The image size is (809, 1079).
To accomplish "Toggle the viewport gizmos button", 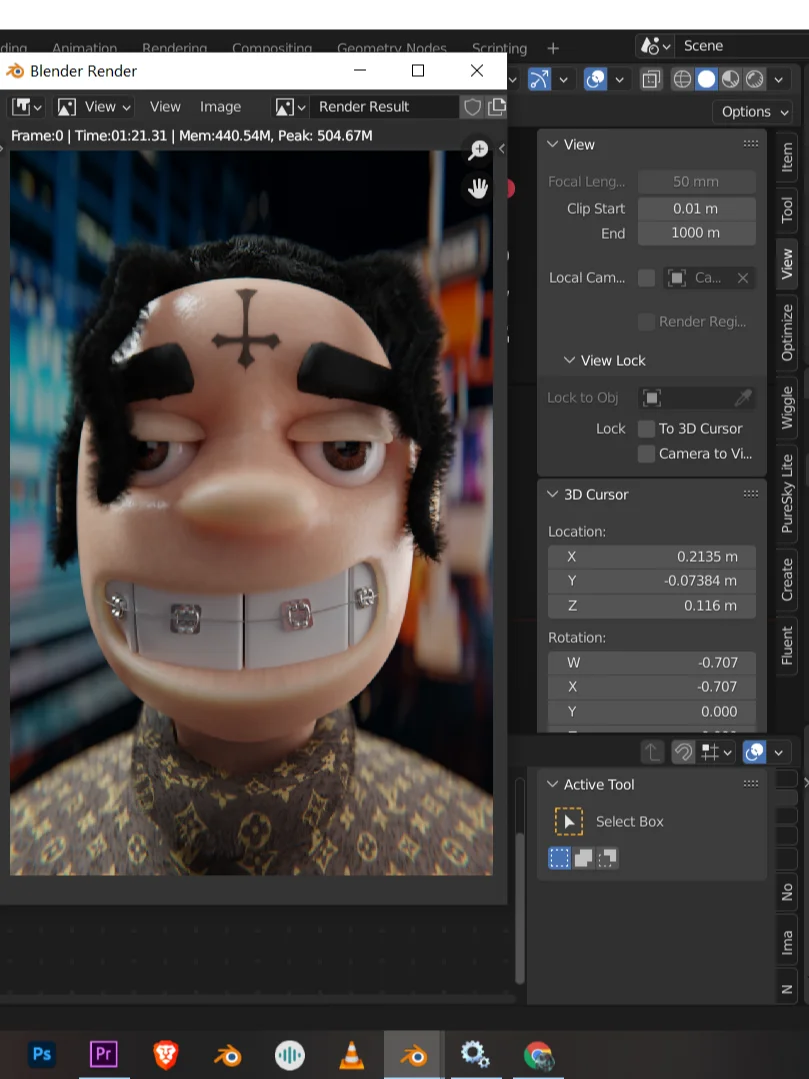I will [539, 79].
